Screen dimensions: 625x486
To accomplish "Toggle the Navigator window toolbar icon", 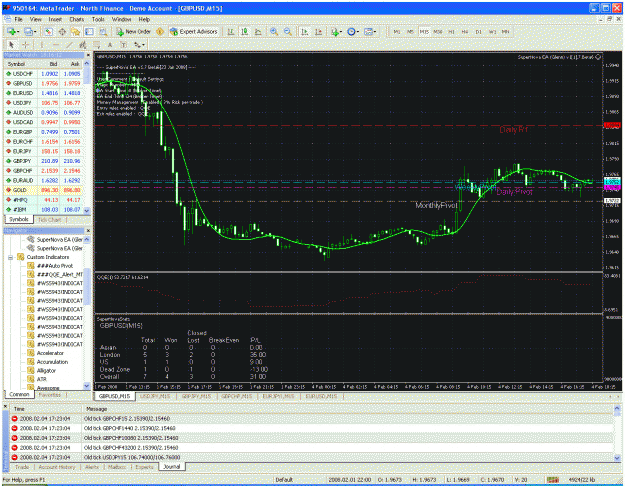I will [x=75, y=31].
